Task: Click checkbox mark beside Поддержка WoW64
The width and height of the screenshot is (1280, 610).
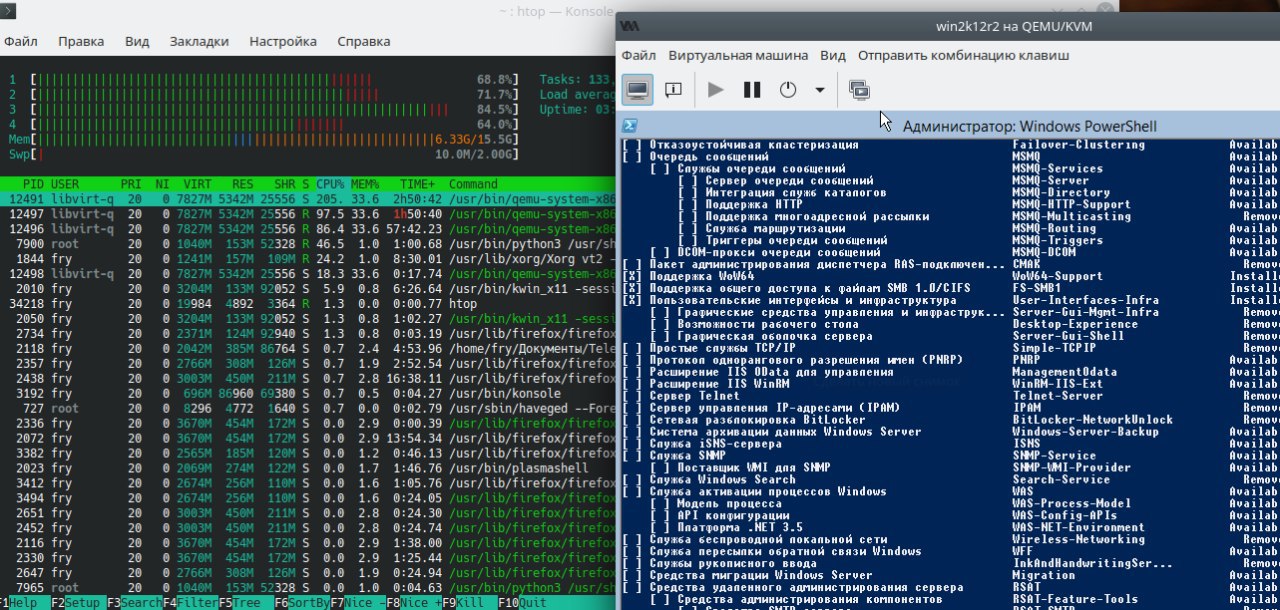Action: (632, 276)
